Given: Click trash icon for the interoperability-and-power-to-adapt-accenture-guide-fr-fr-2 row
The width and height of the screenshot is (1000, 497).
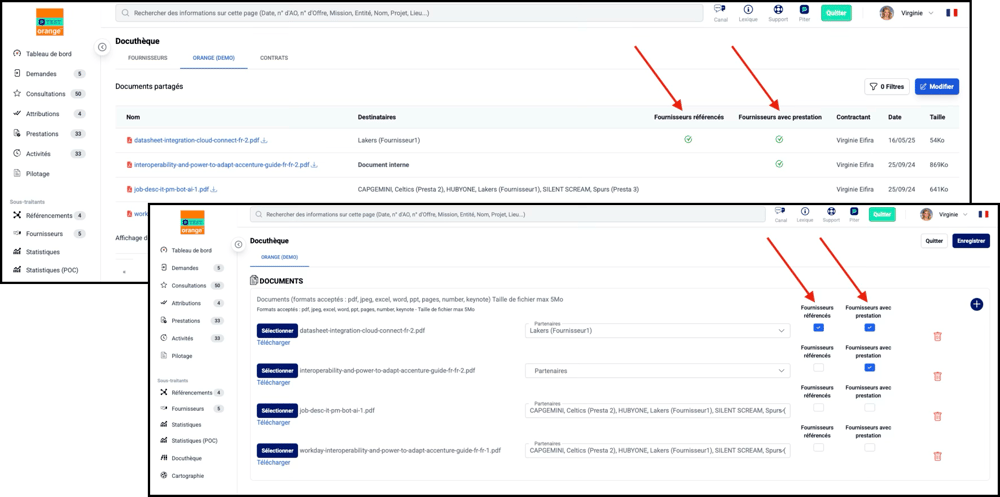Looking at the screenshot, I should [x=937, y=376].
